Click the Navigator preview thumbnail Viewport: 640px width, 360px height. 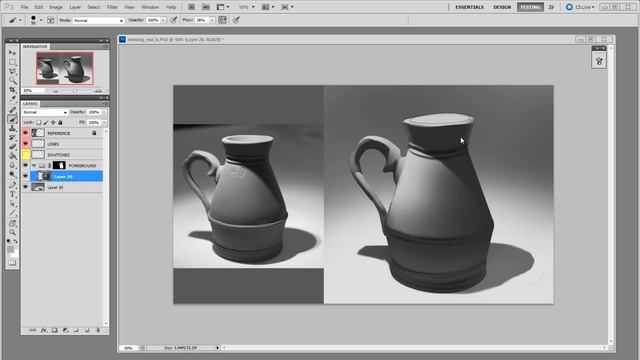[65, 68]
